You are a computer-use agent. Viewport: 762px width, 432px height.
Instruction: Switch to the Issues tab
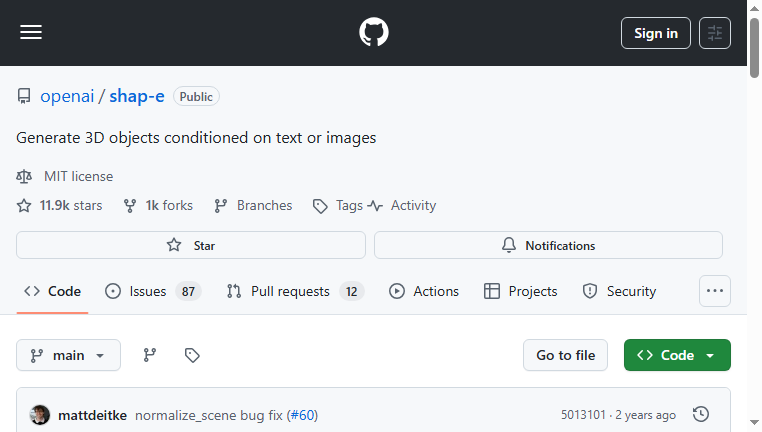(153, 291)
